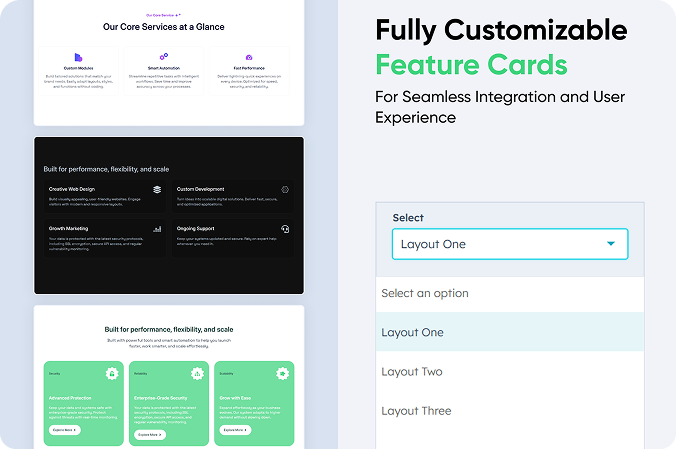The width and height of the screenshot is (676, 449).
Task: Click the 'Fully Customizable' headline
Action: pos(501,30)
